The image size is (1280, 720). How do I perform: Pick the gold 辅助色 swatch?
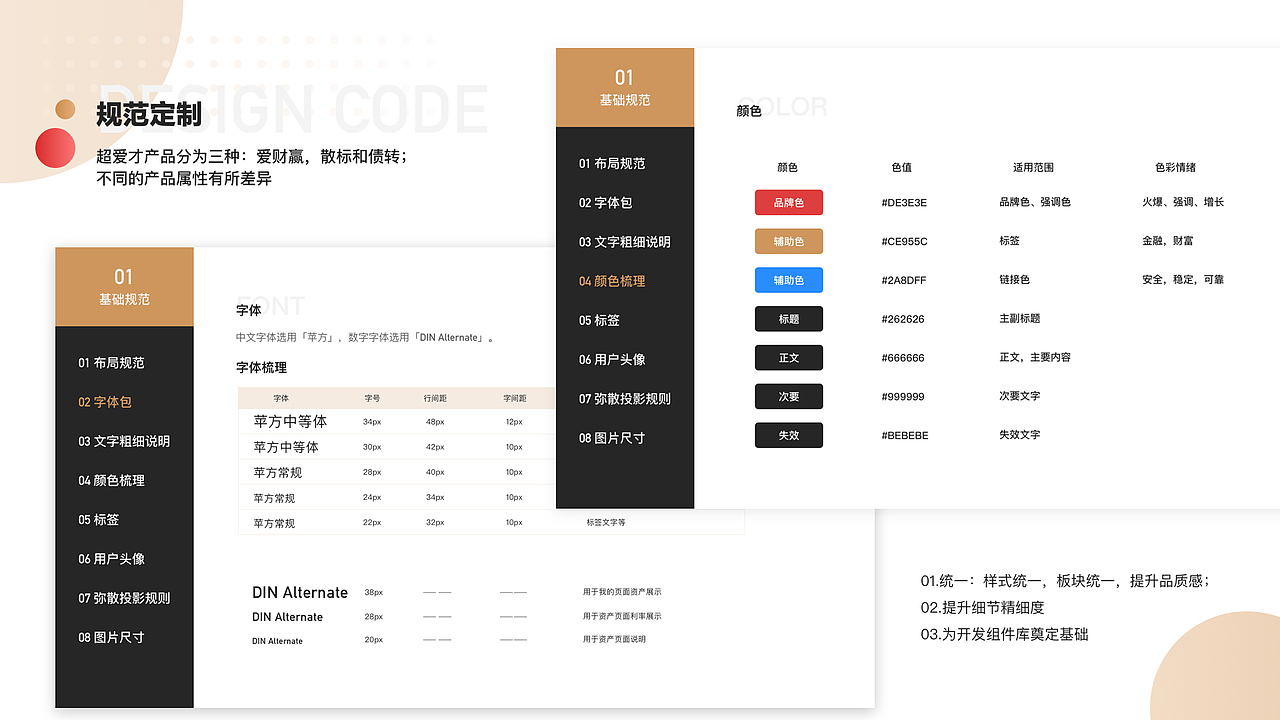[x=788, y=241]
